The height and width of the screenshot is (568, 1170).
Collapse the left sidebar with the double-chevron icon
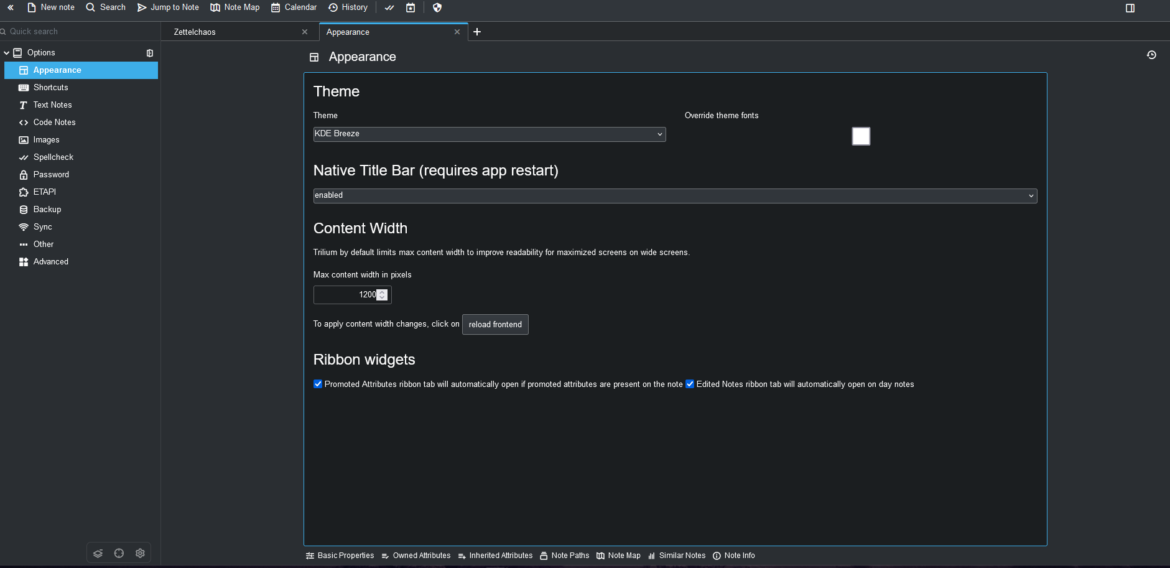coord(10,7)
